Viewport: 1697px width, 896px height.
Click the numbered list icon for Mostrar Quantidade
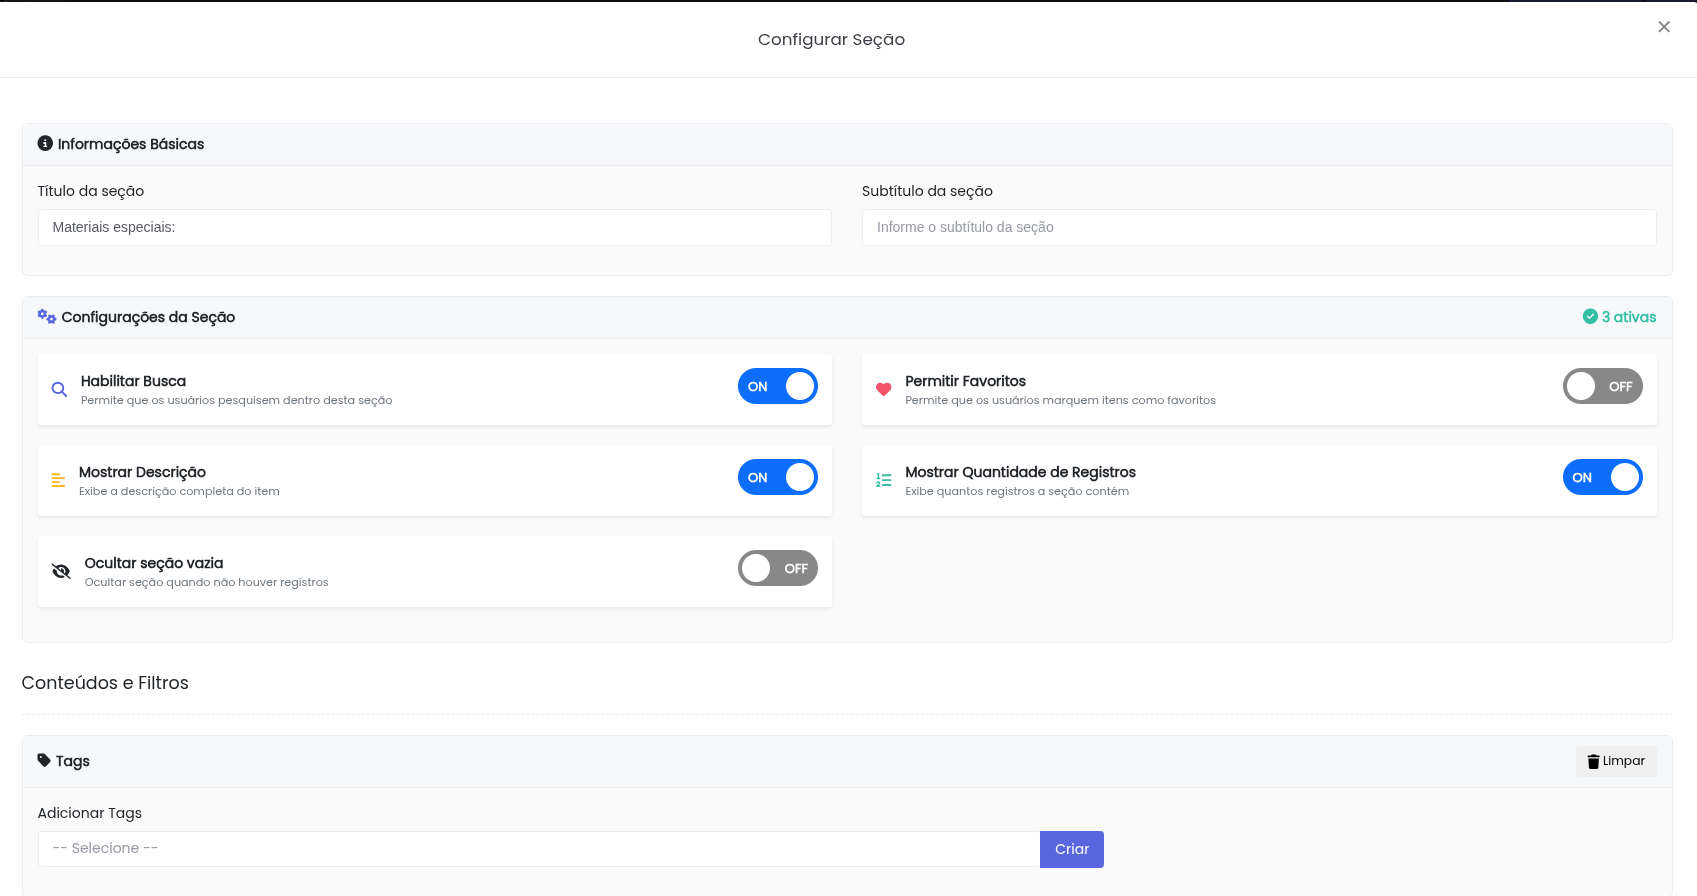883,481
